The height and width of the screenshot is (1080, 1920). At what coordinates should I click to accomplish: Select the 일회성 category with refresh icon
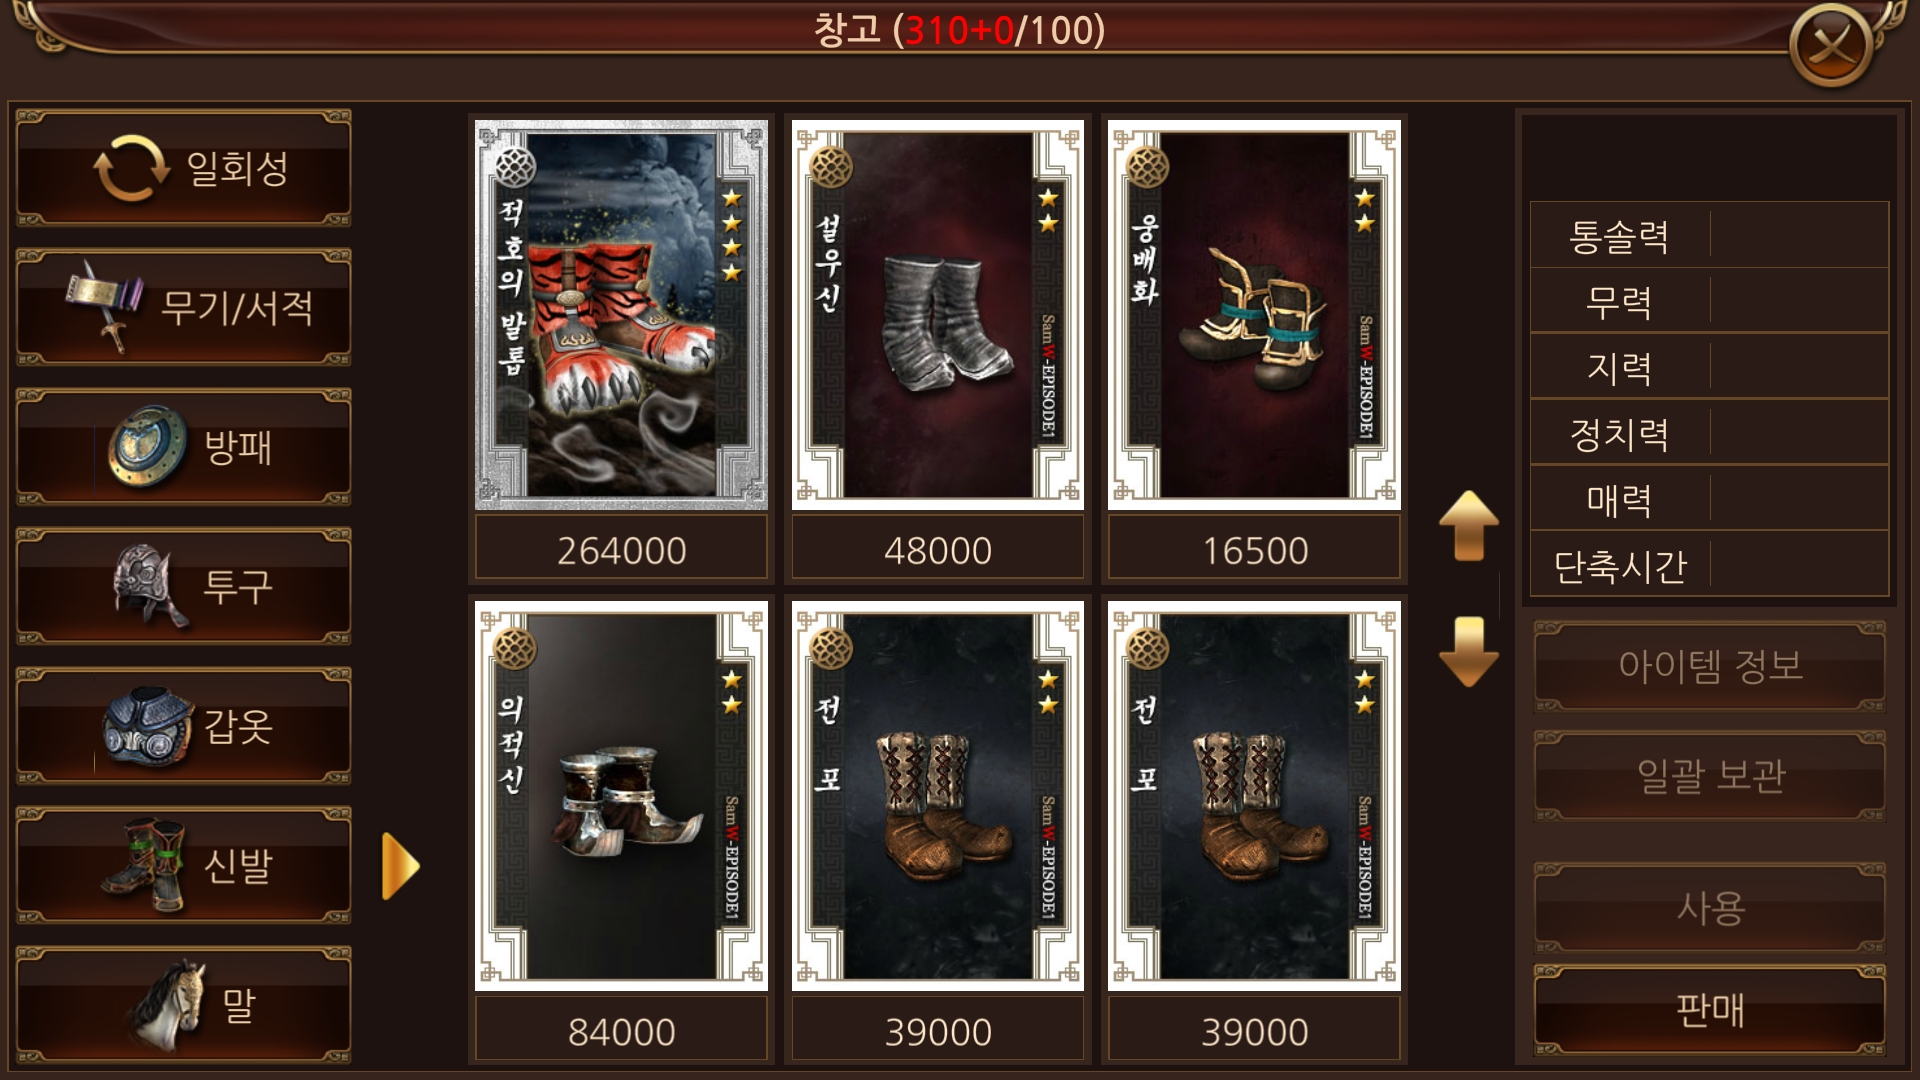pyautogui.click(x=184, y=168)
